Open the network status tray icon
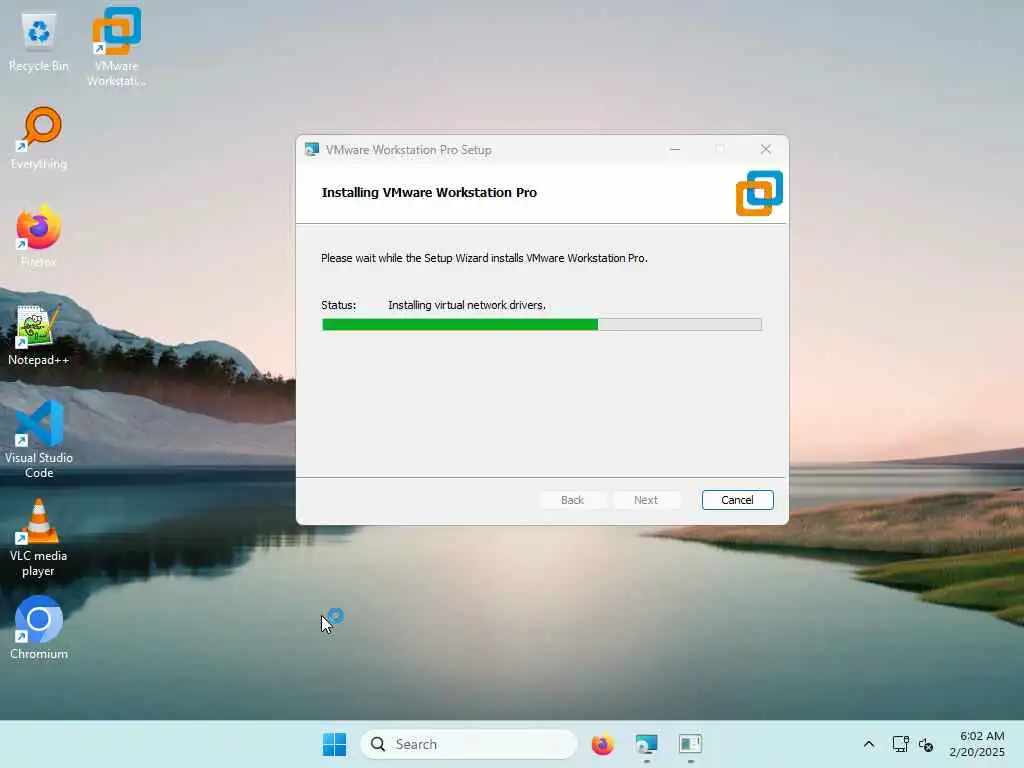 (900, 744)
